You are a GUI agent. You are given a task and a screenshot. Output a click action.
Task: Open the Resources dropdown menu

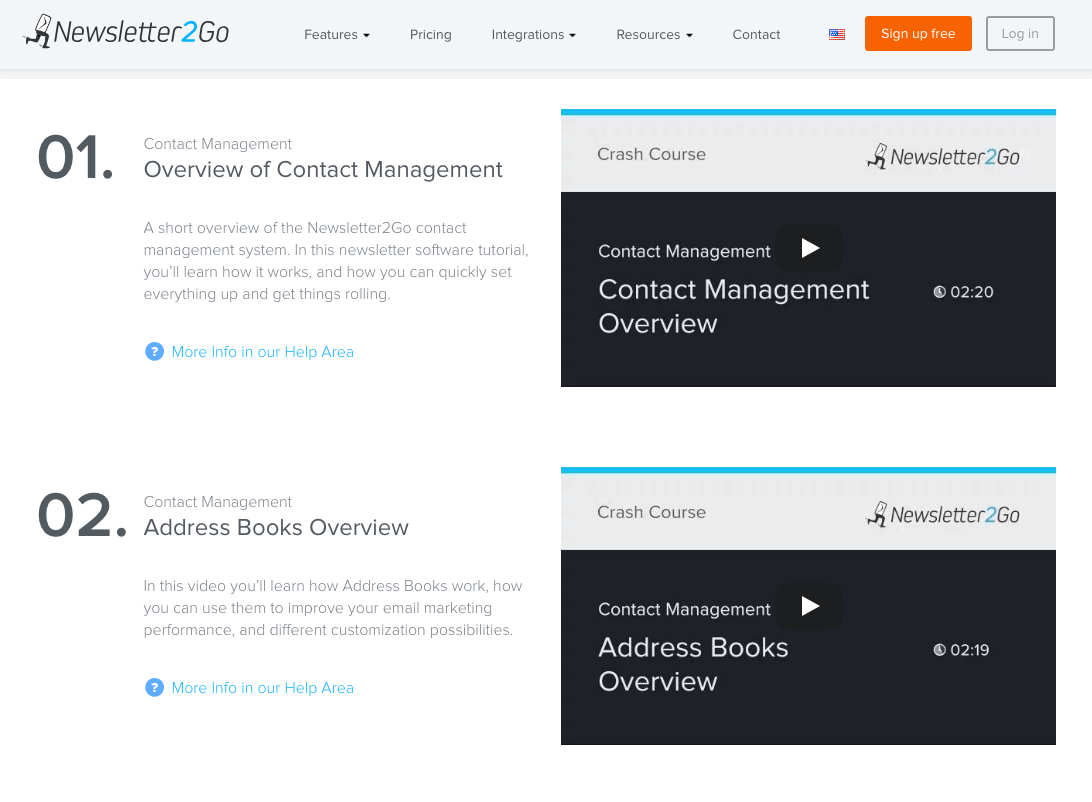pos(654,35)
